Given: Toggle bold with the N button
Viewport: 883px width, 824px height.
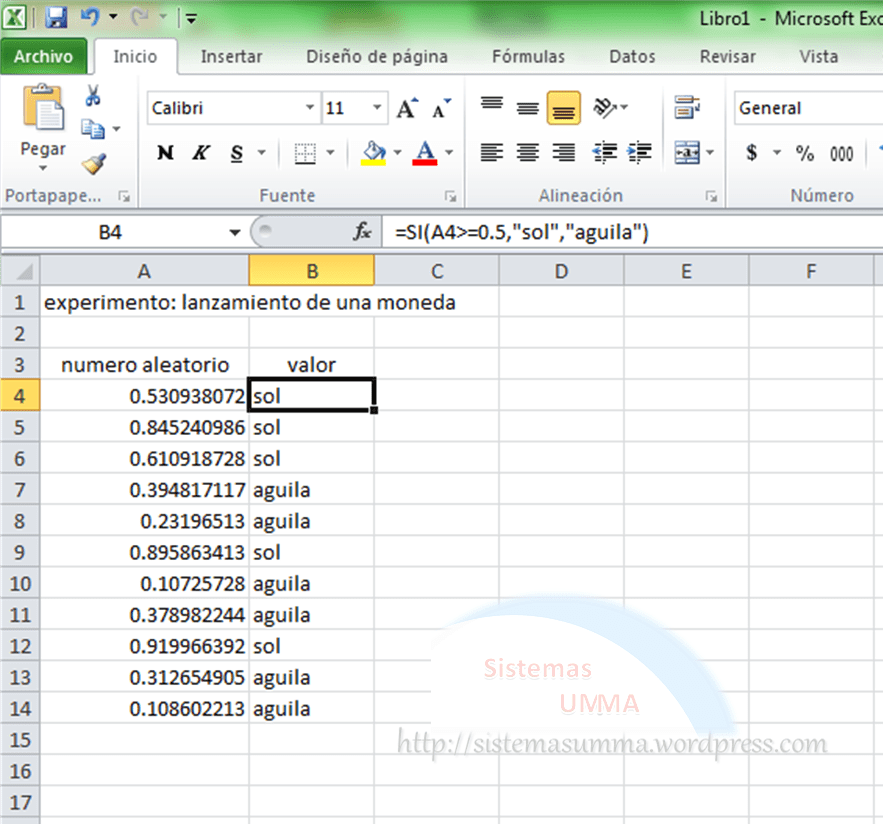Looking at the screenshot, I should 165,153.
